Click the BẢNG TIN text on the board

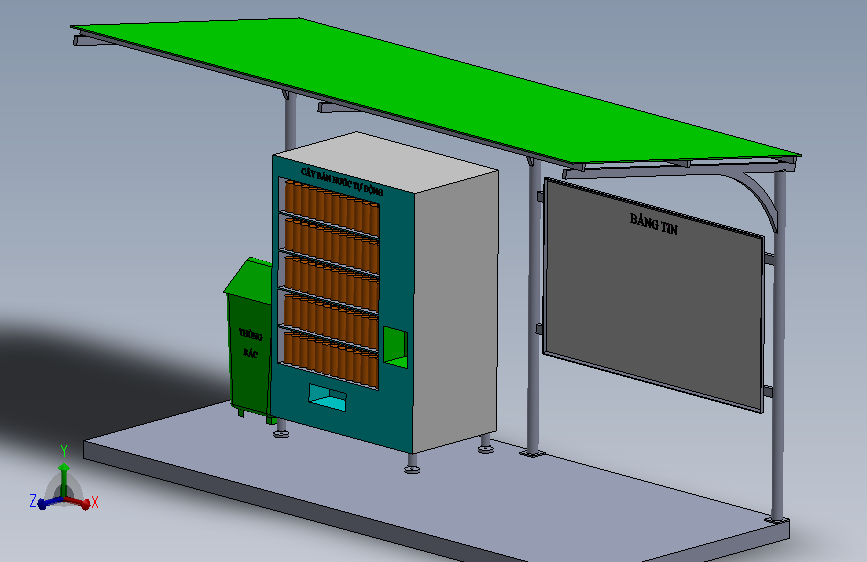tap(654, 223)
